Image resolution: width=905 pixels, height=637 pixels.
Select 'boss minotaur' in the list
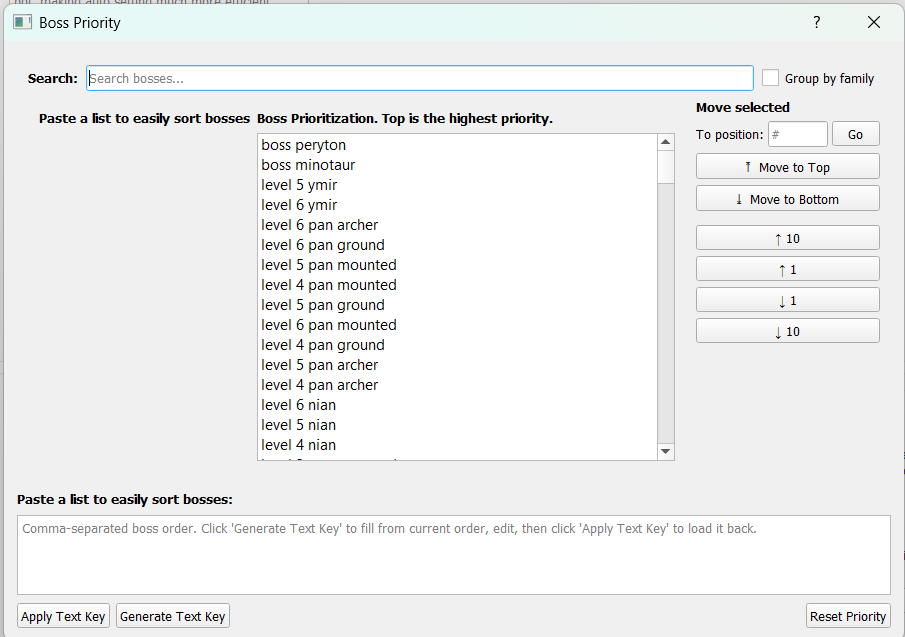click(458, 165)
